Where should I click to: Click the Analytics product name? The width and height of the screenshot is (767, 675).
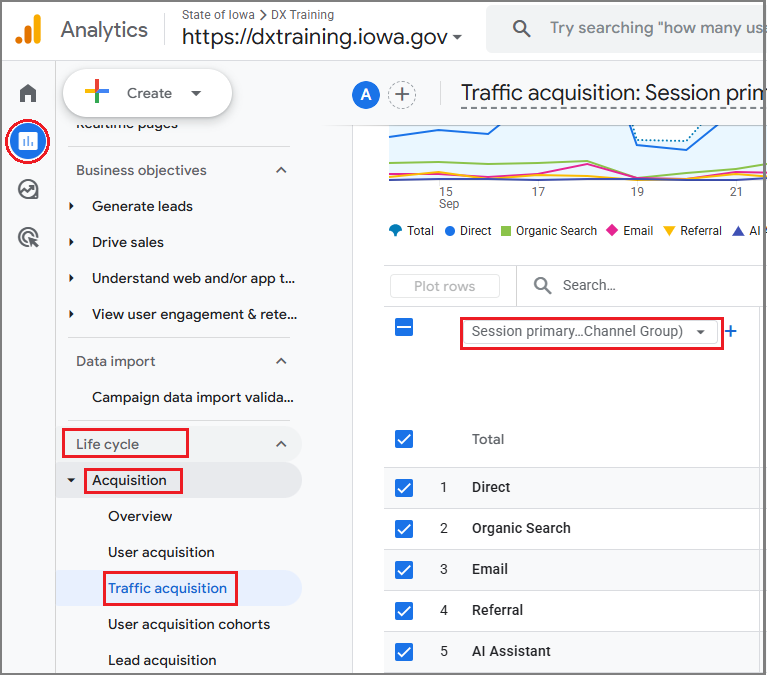click(x=104, y=30)
